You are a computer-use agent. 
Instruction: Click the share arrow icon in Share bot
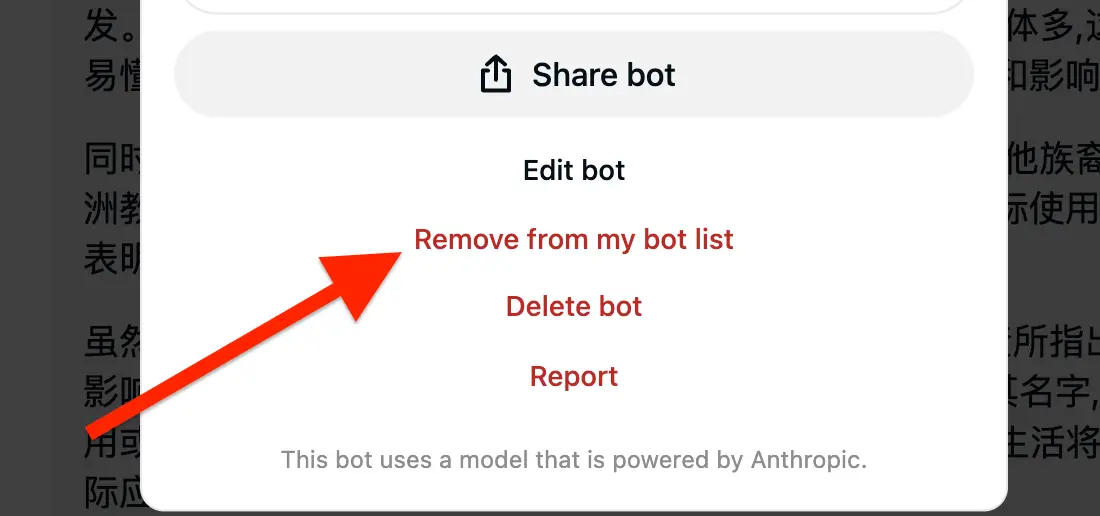pos(495,74)
